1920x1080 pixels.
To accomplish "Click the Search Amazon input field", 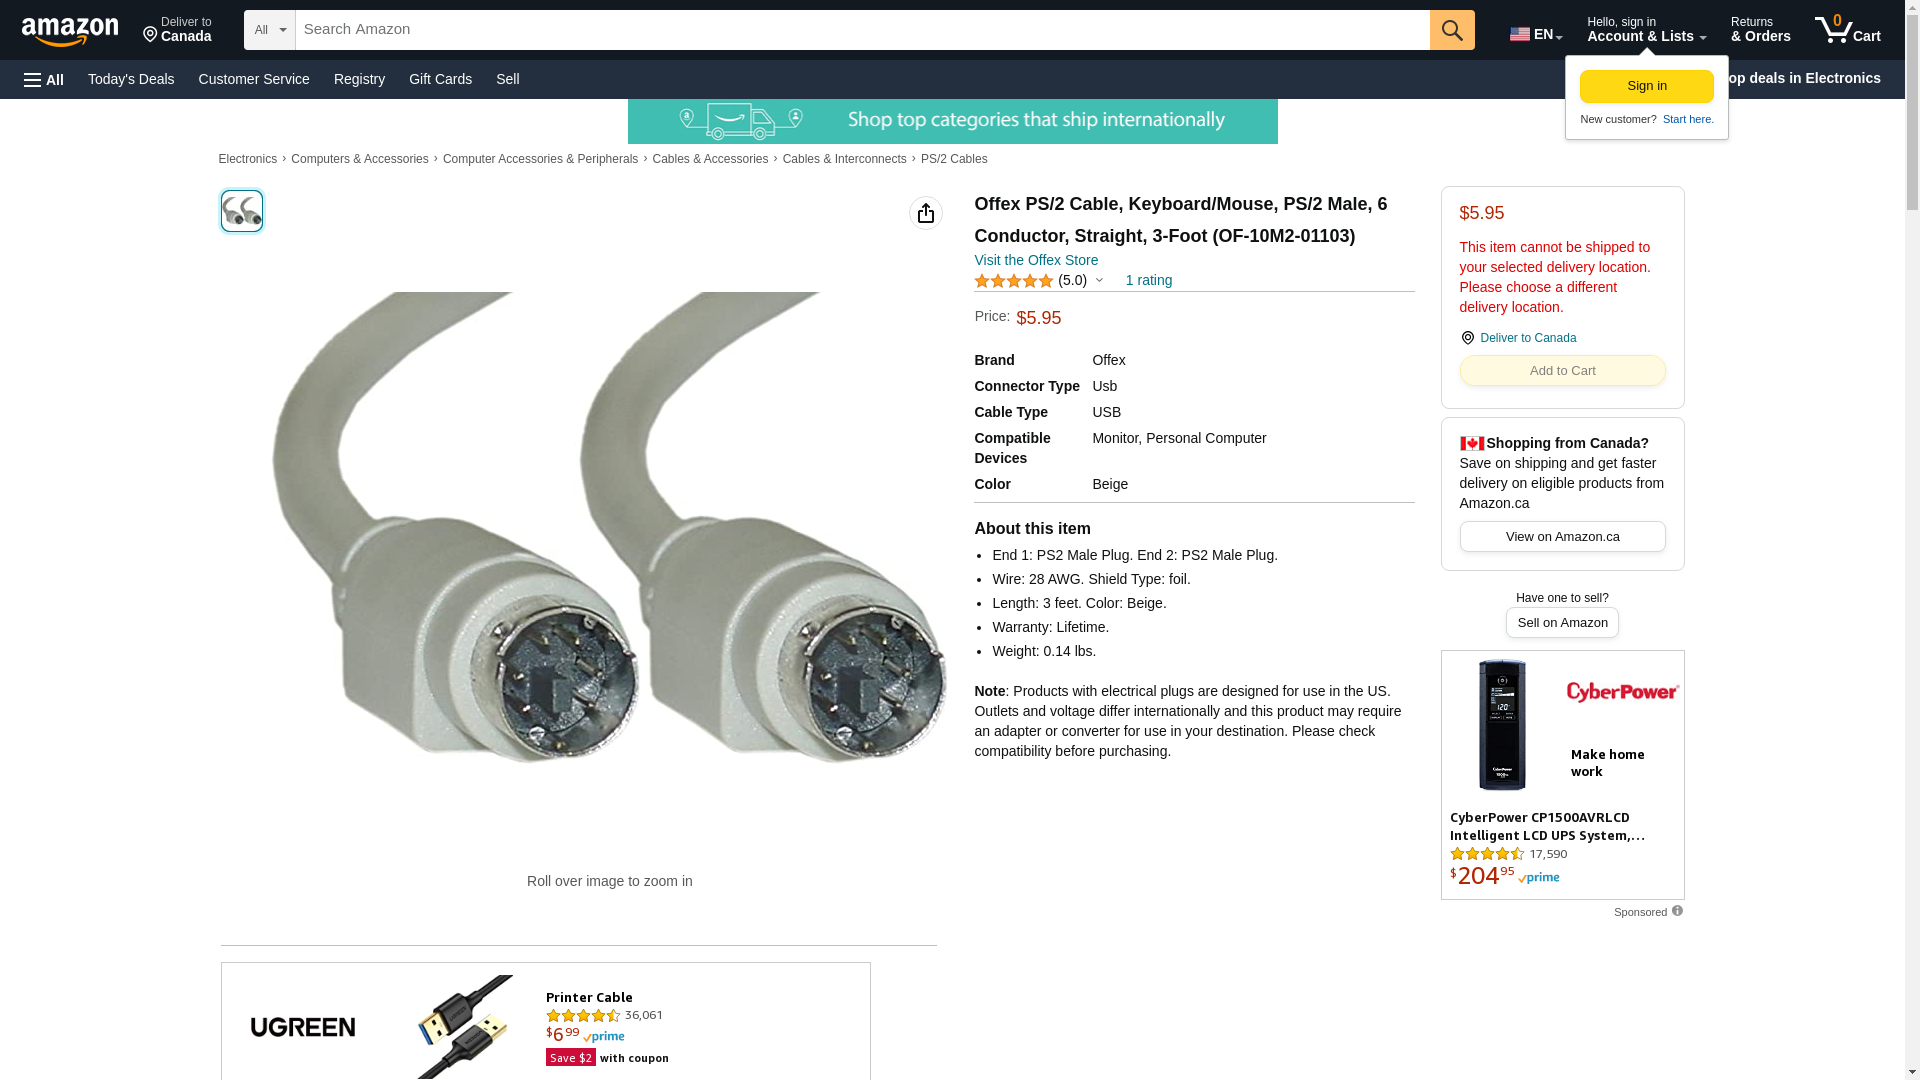I will (x=862, y=30).
